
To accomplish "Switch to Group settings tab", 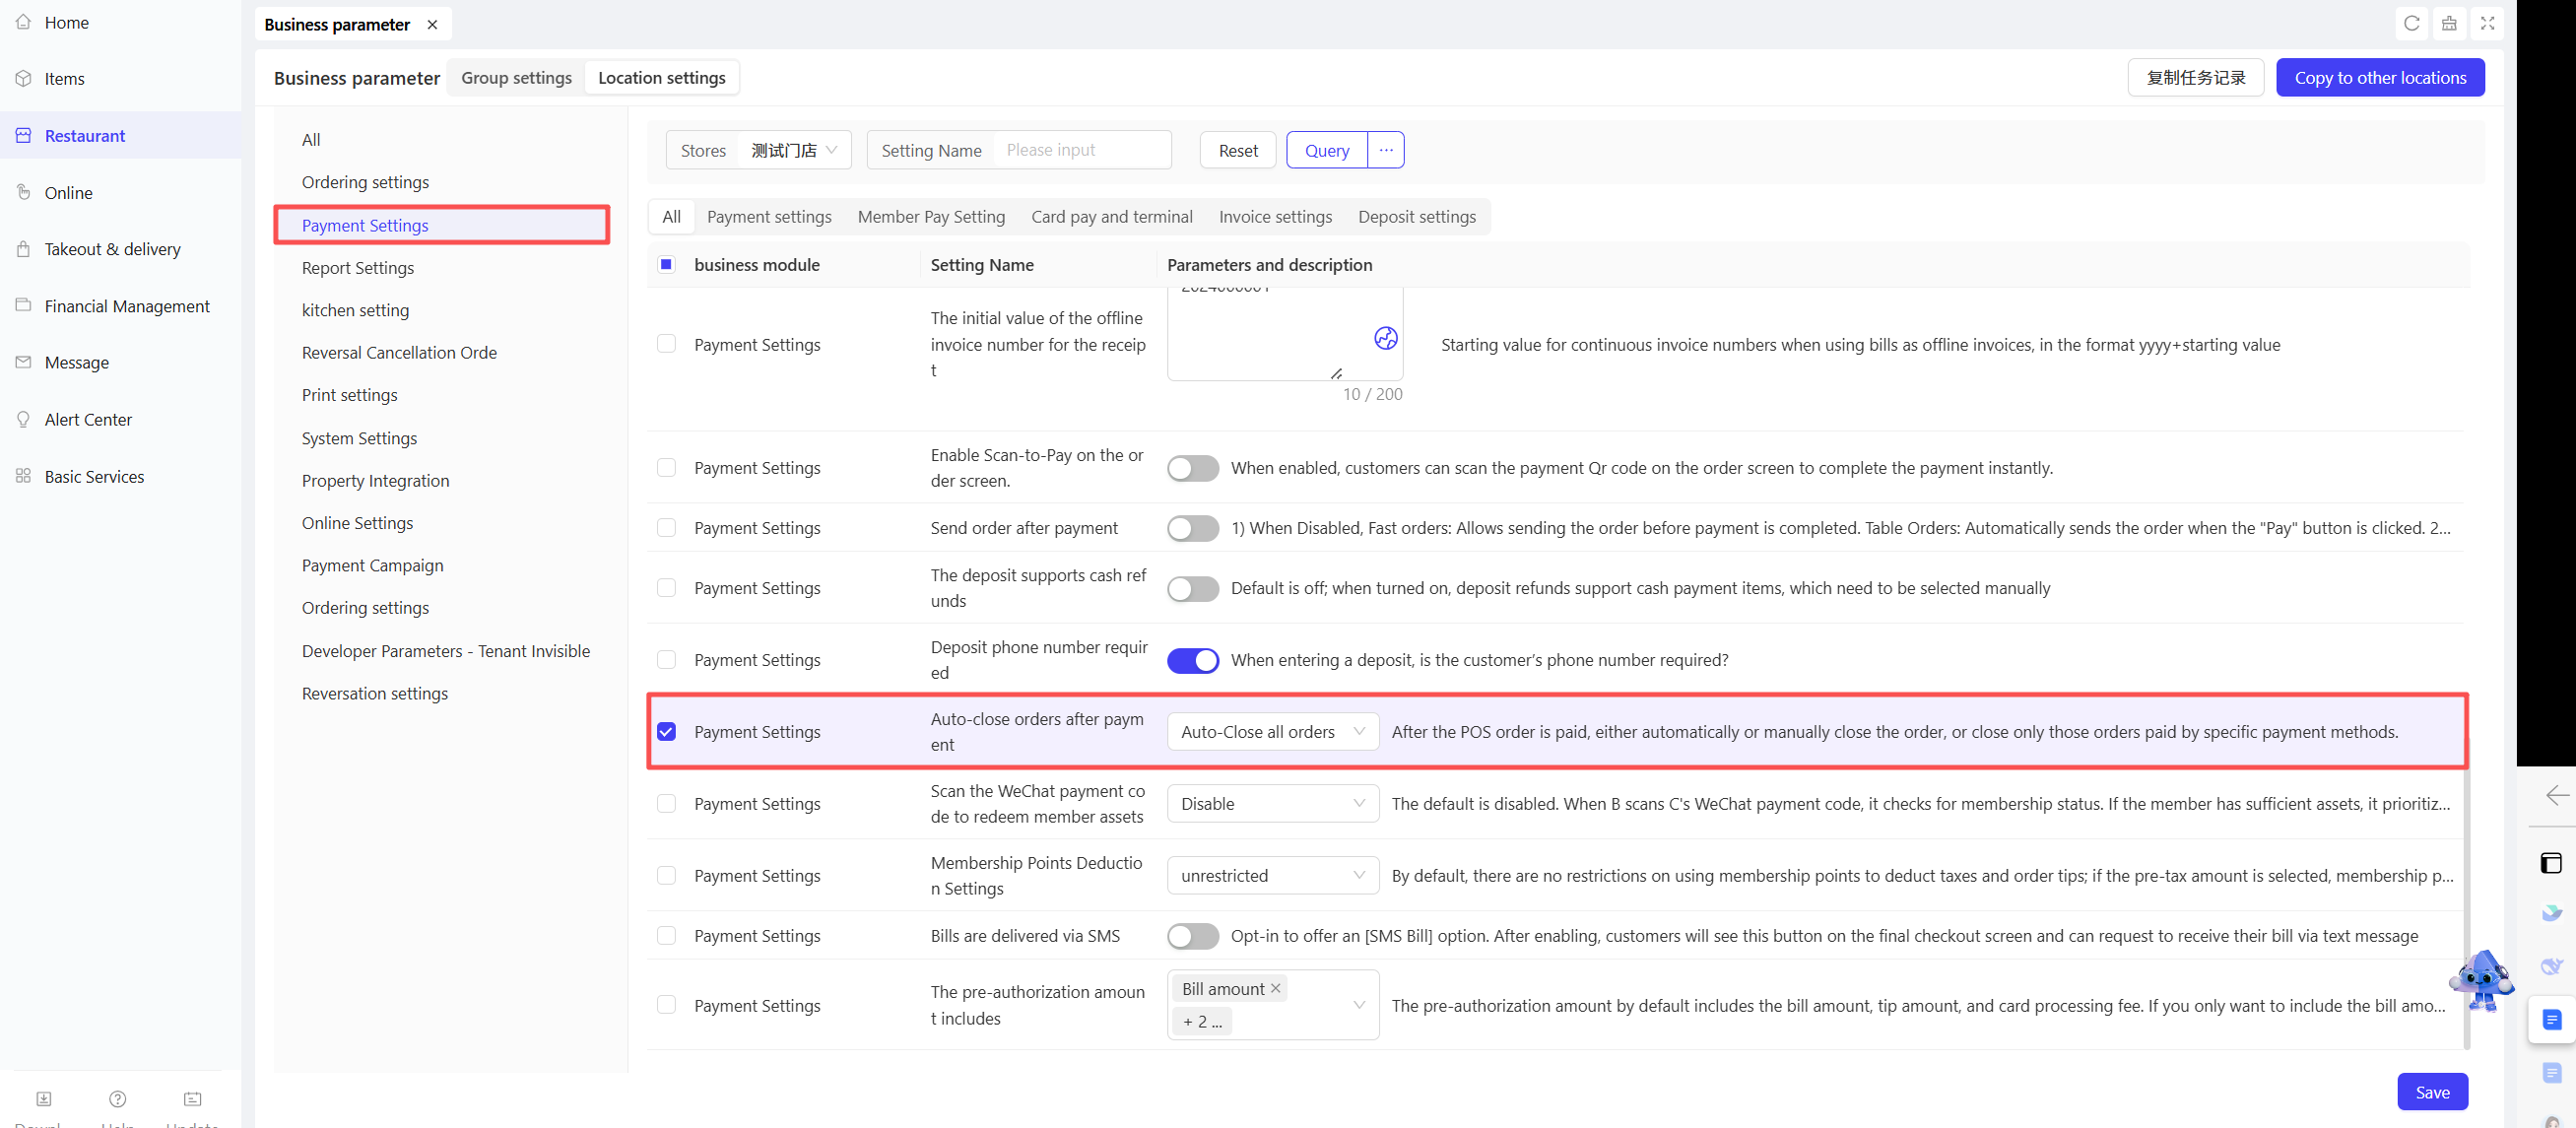I will [x=516, y=77].
